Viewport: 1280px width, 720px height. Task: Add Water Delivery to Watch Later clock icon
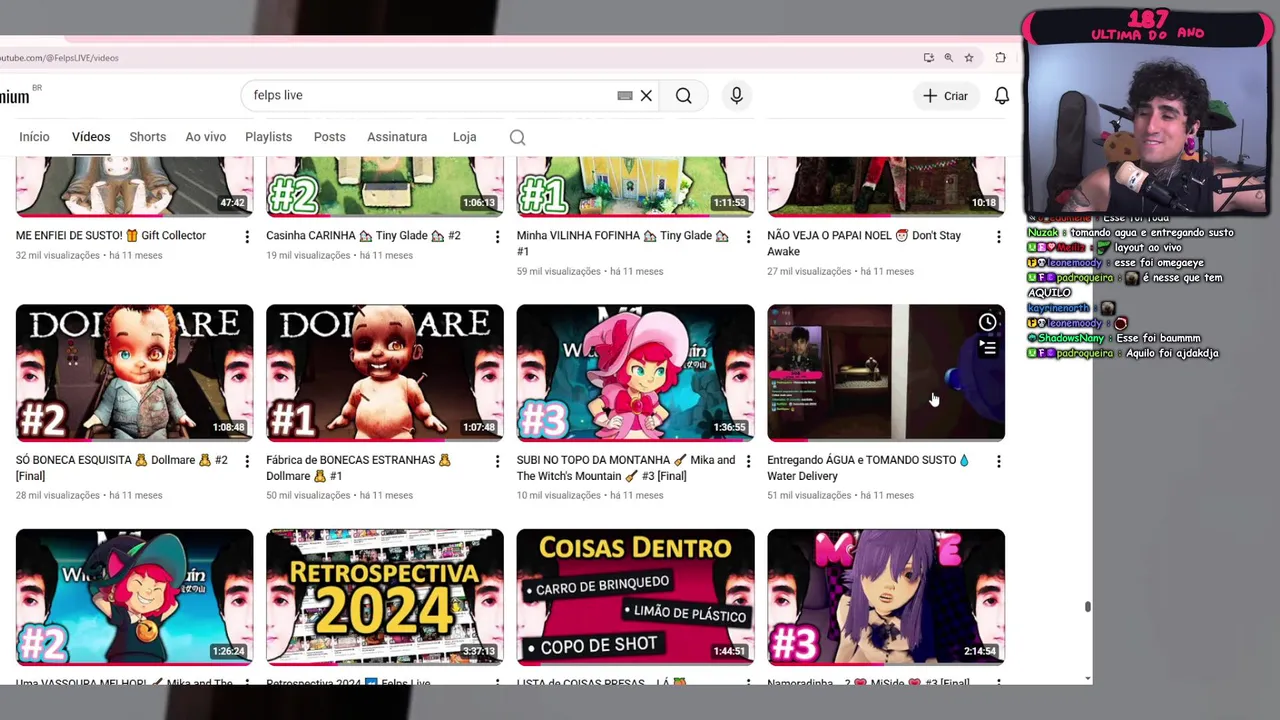pos(987,322)
